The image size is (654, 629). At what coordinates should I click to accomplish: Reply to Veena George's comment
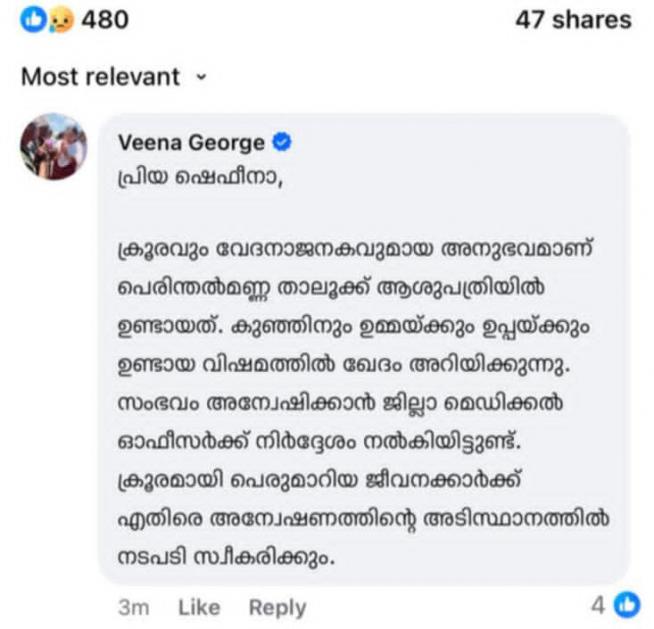[x=277, y=606]
